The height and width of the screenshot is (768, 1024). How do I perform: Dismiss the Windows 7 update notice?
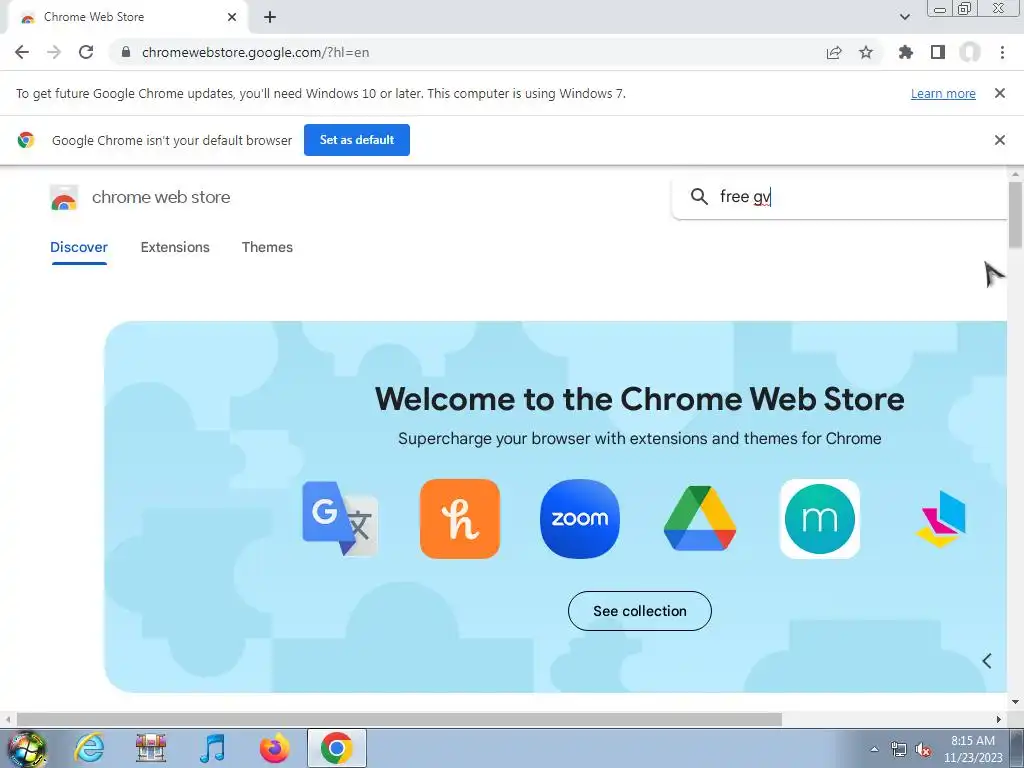pyautogui.click(x=1000, y=93)
